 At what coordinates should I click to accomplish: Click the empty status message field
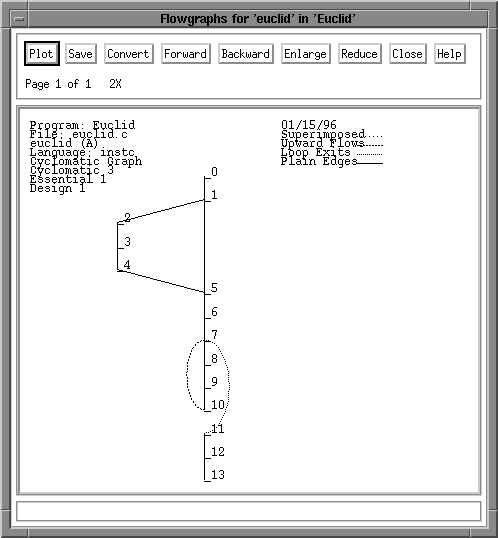tap(248, 511)
